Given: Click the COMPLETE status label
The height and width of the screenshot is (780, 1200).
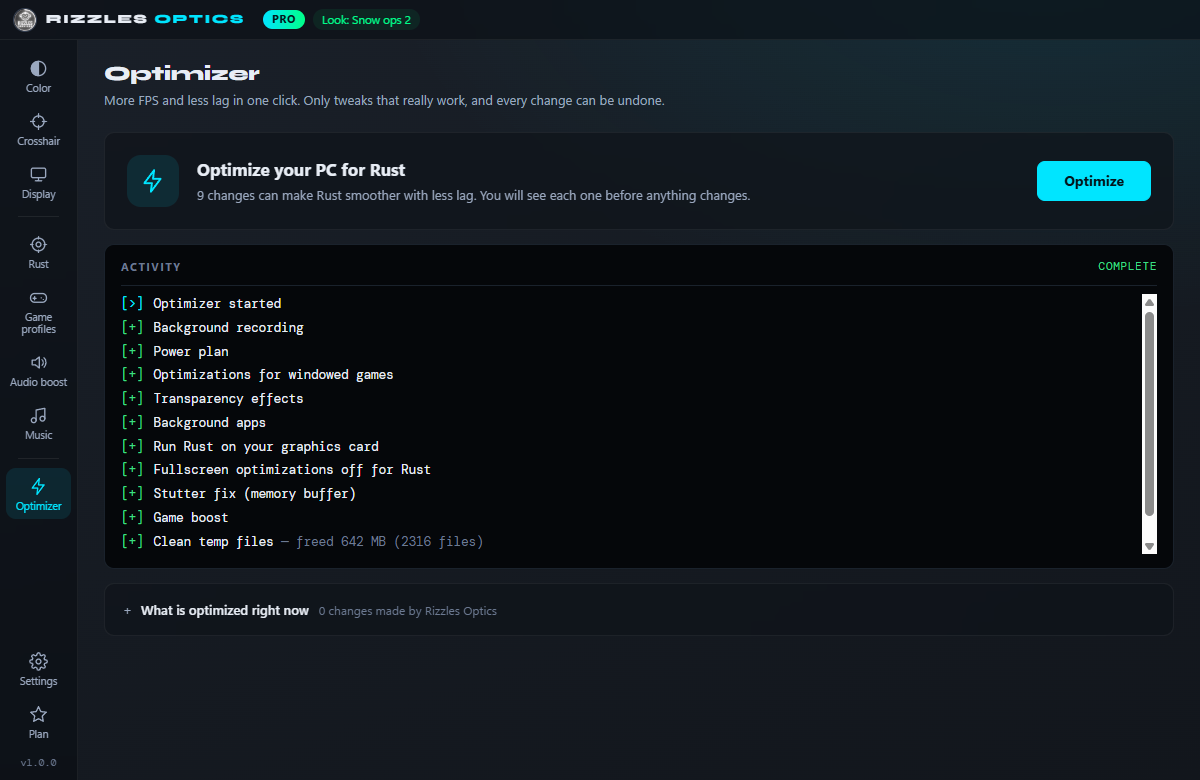Looking at the screenshot, I should (x=1127, y=266).
